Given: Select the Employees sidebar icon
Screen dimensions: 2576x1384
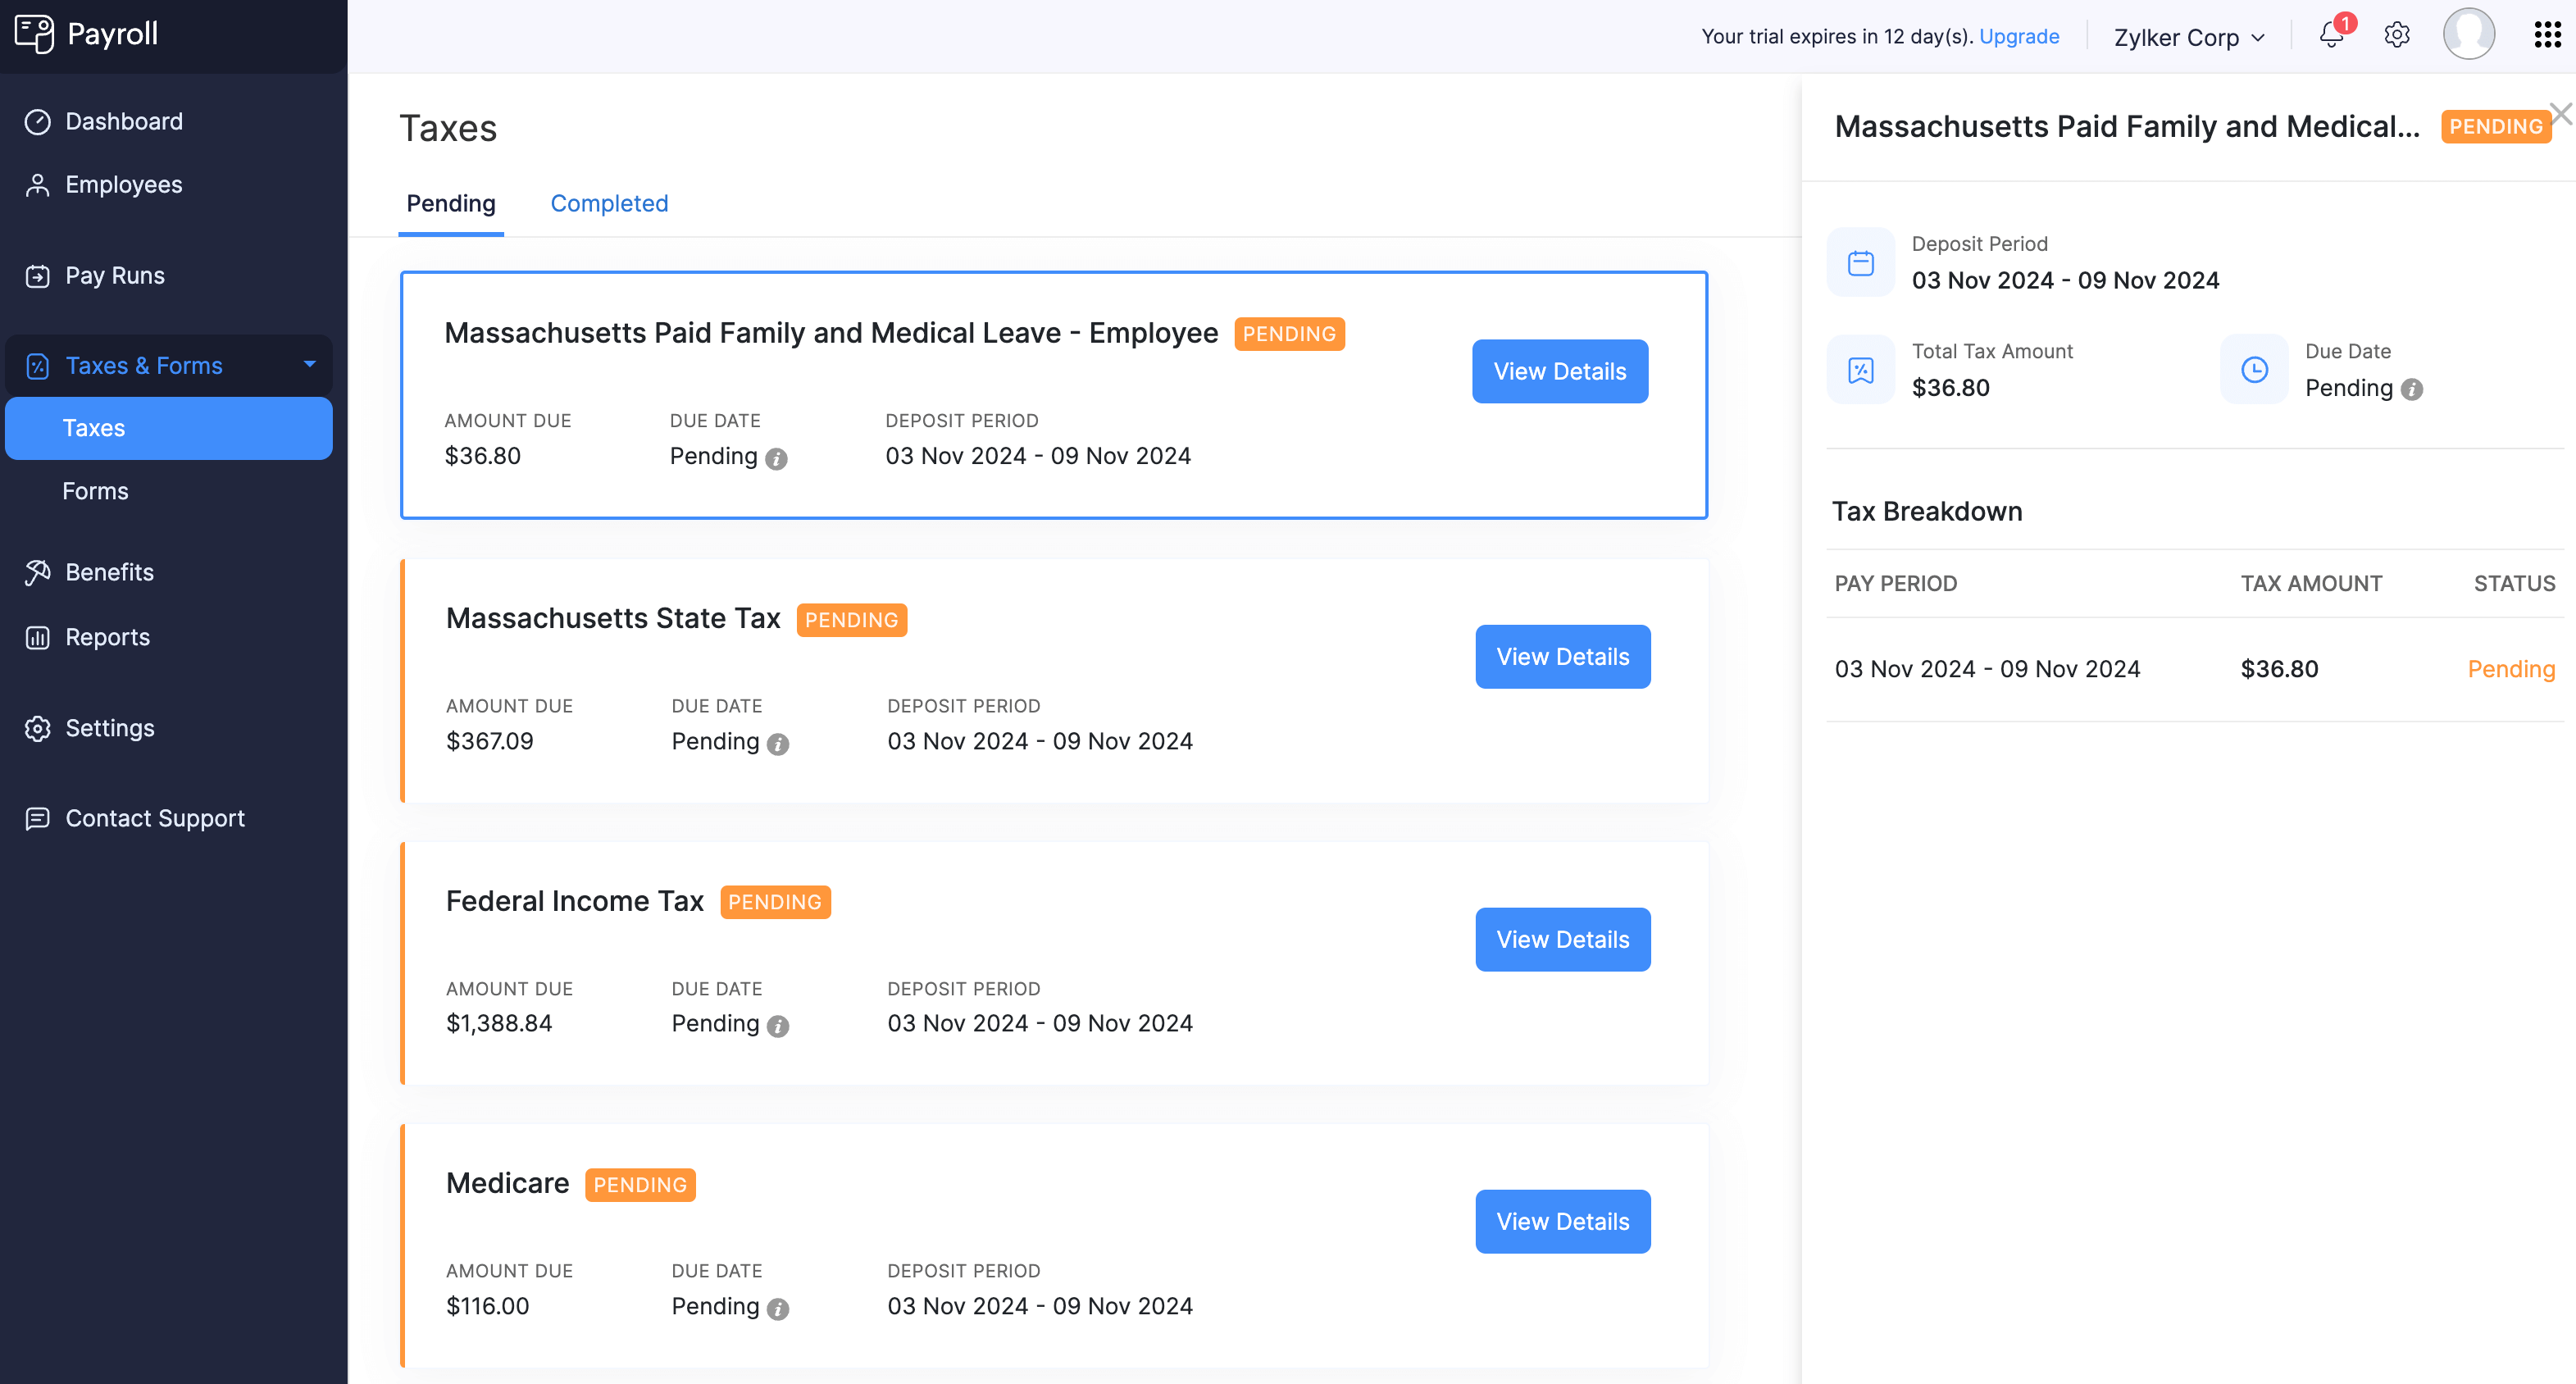Looking at the screenshot, I should pos(37,184).
